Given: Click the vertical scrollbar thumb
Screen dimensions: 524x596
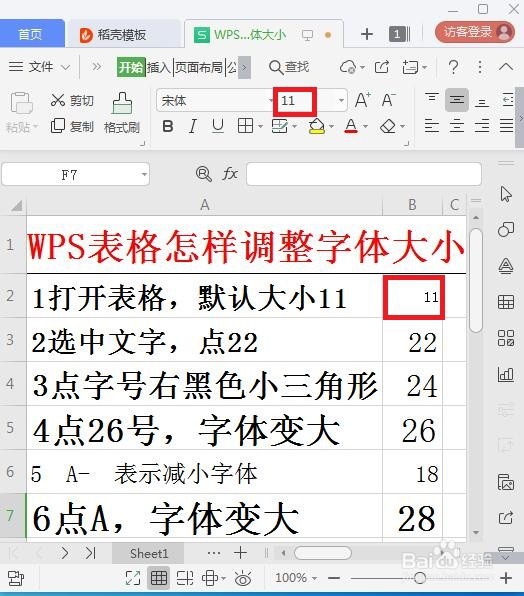Looking at the screenshot, I should 475,280.
